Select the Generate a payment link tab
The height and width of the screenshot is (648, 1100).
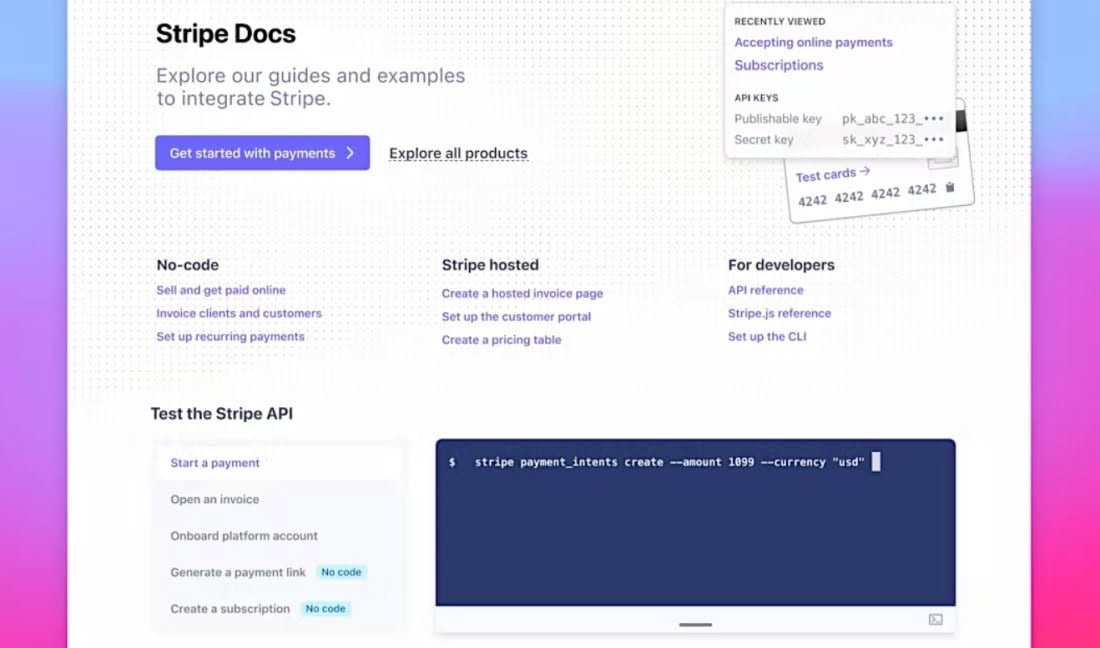[x=279, y=572]
